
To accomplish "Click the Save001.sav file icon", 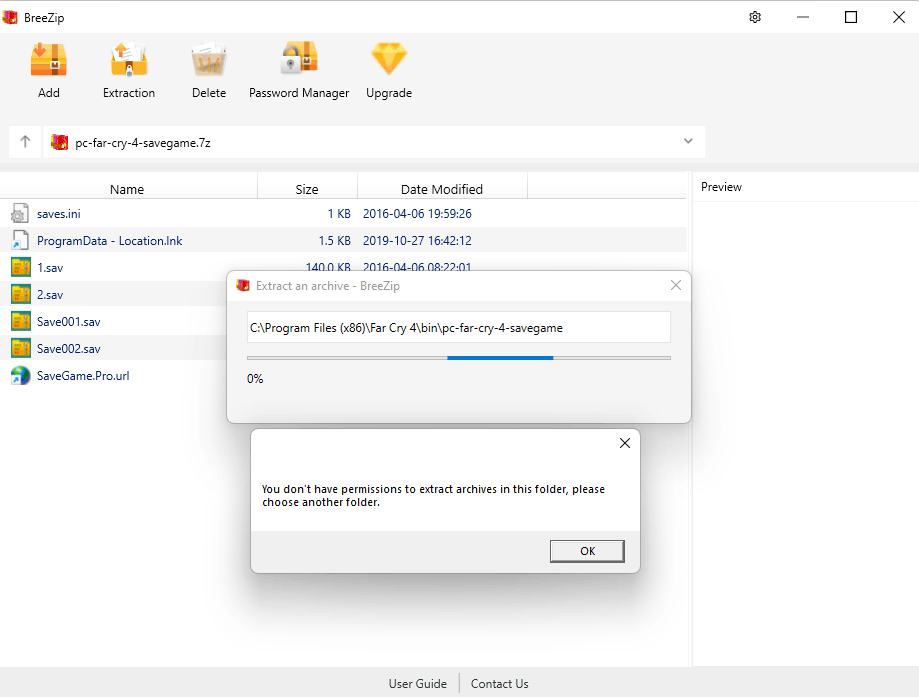I will pyautogui.click(x=20, y=321).
